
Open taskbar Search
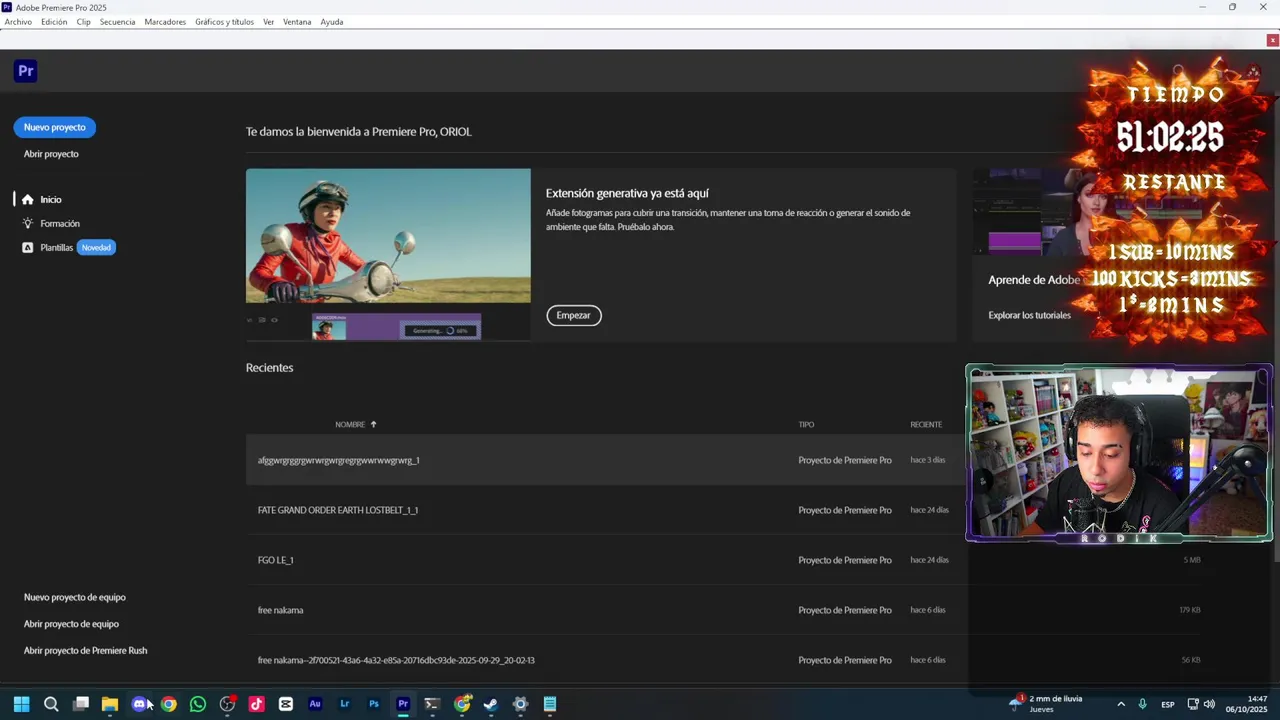coord(51,704)
